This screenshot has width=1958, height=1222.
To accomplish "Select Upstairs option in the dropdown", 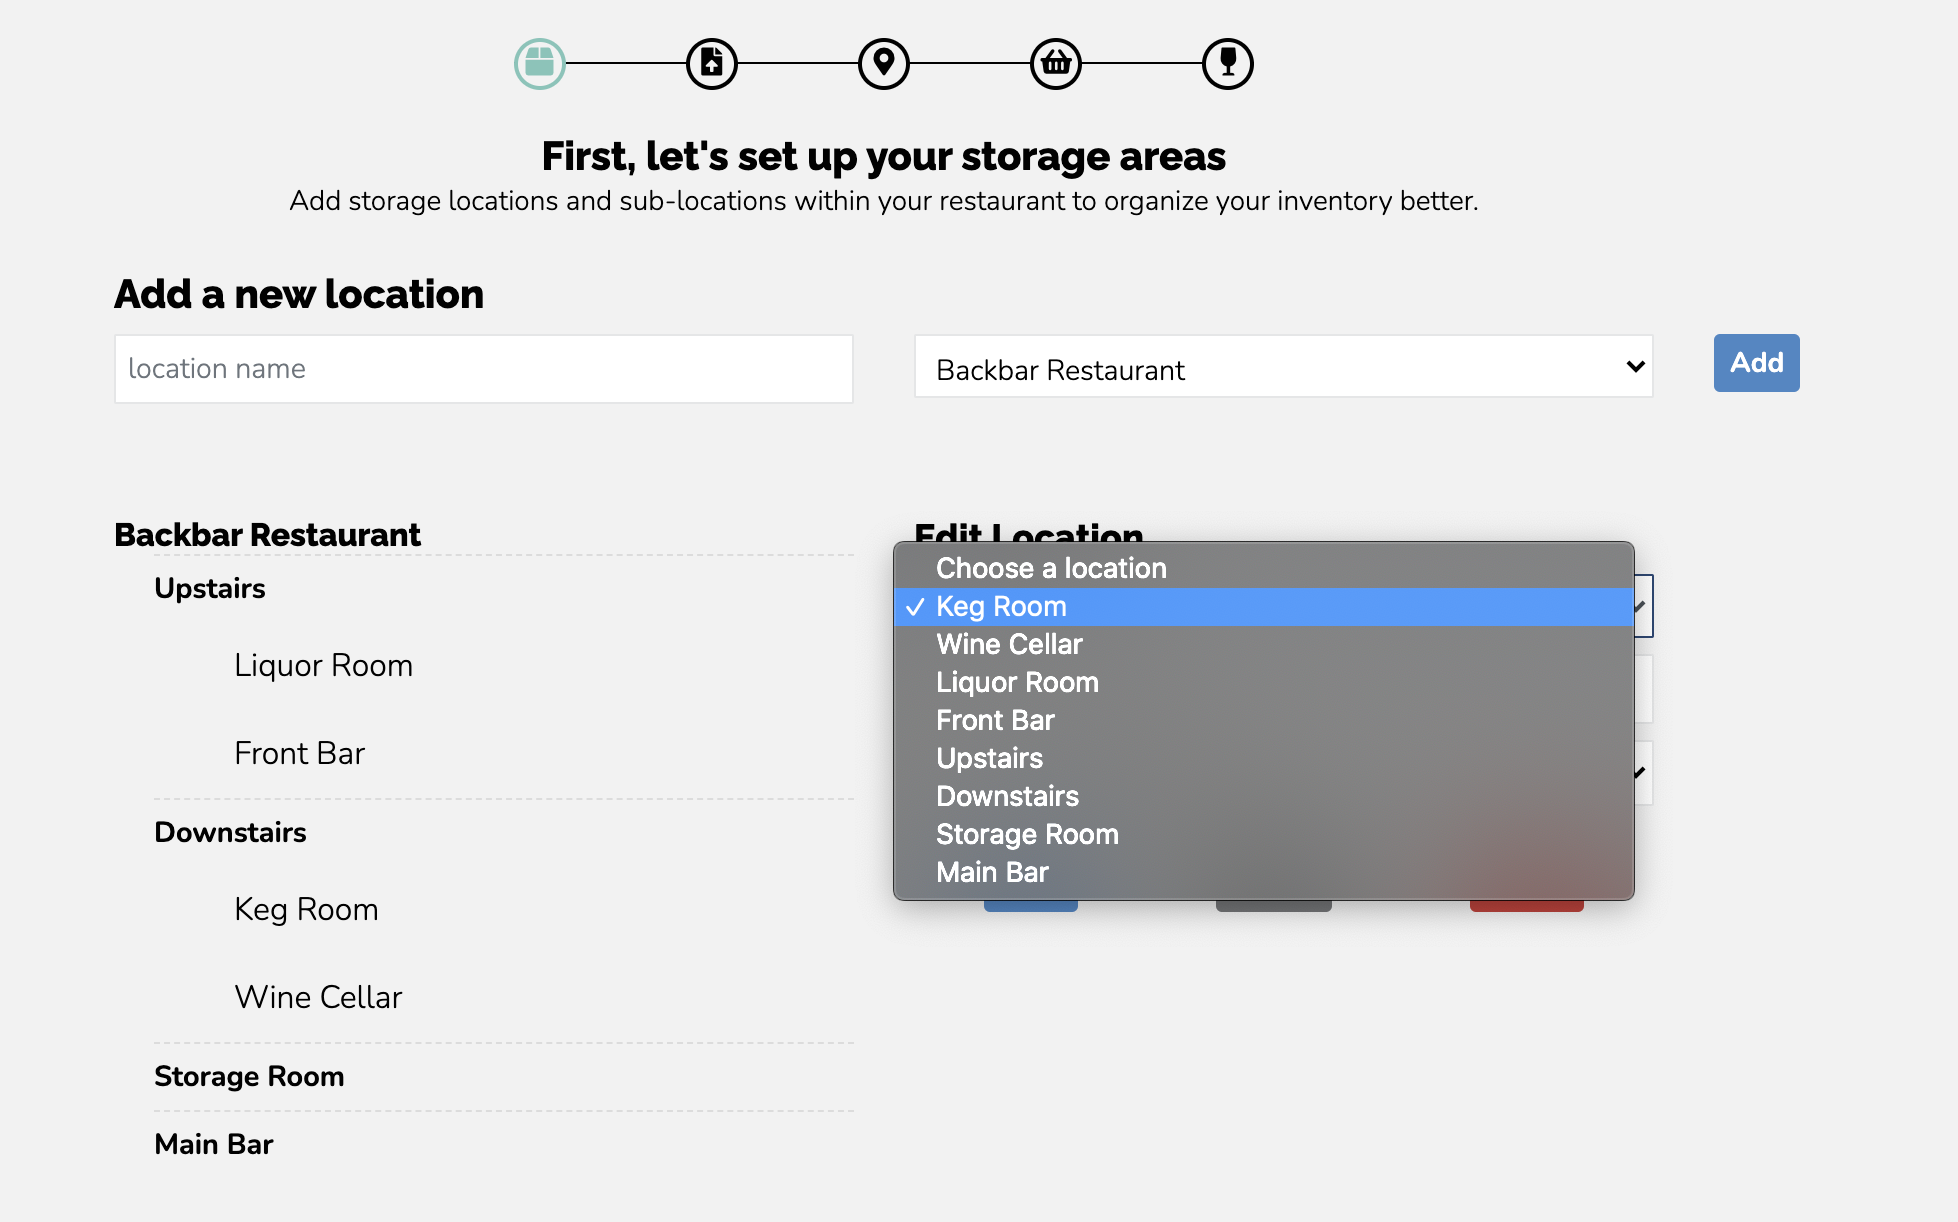I will pos(989,758).
